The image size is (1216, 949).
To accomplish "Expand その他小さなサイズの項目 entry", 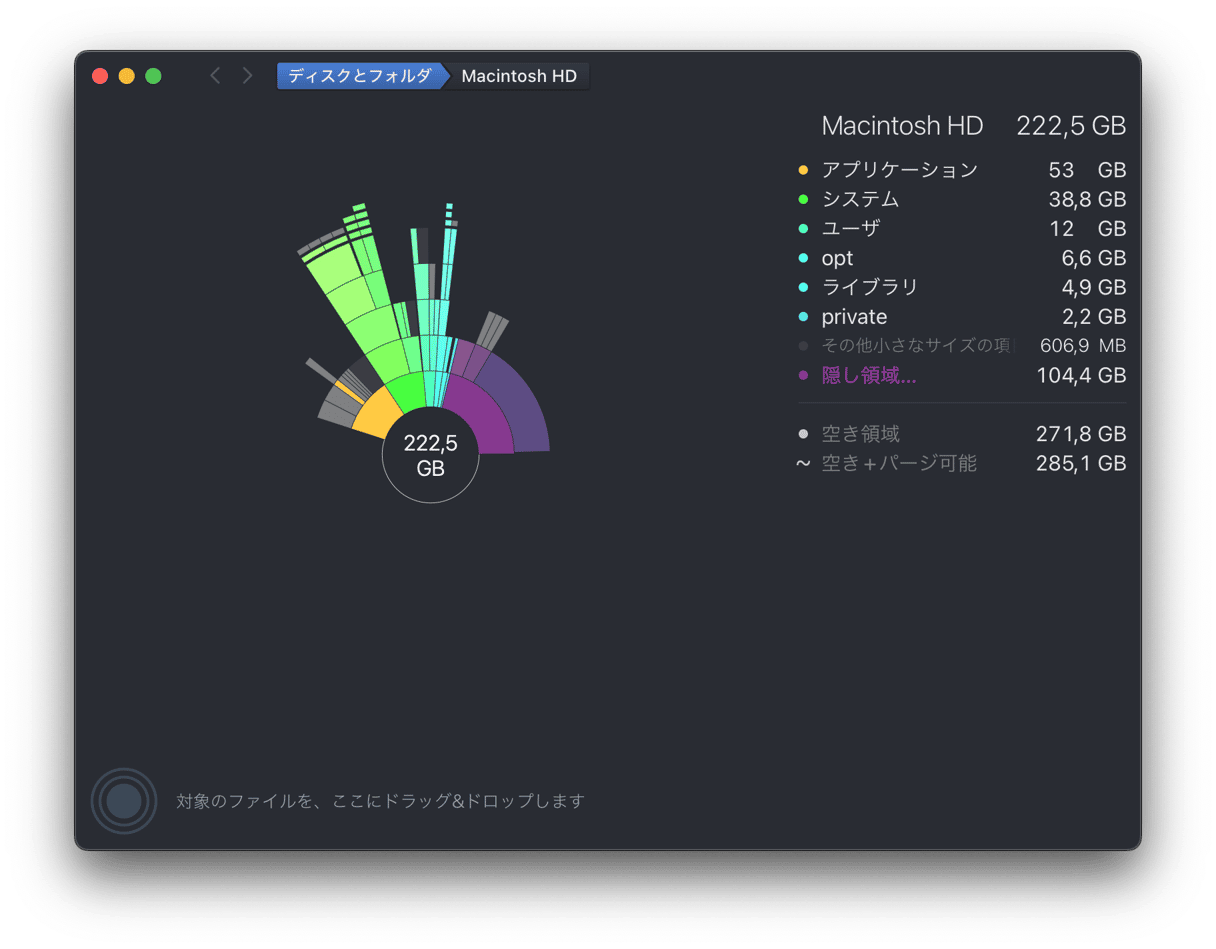I will pyautogui.click(x=915, y=346).
